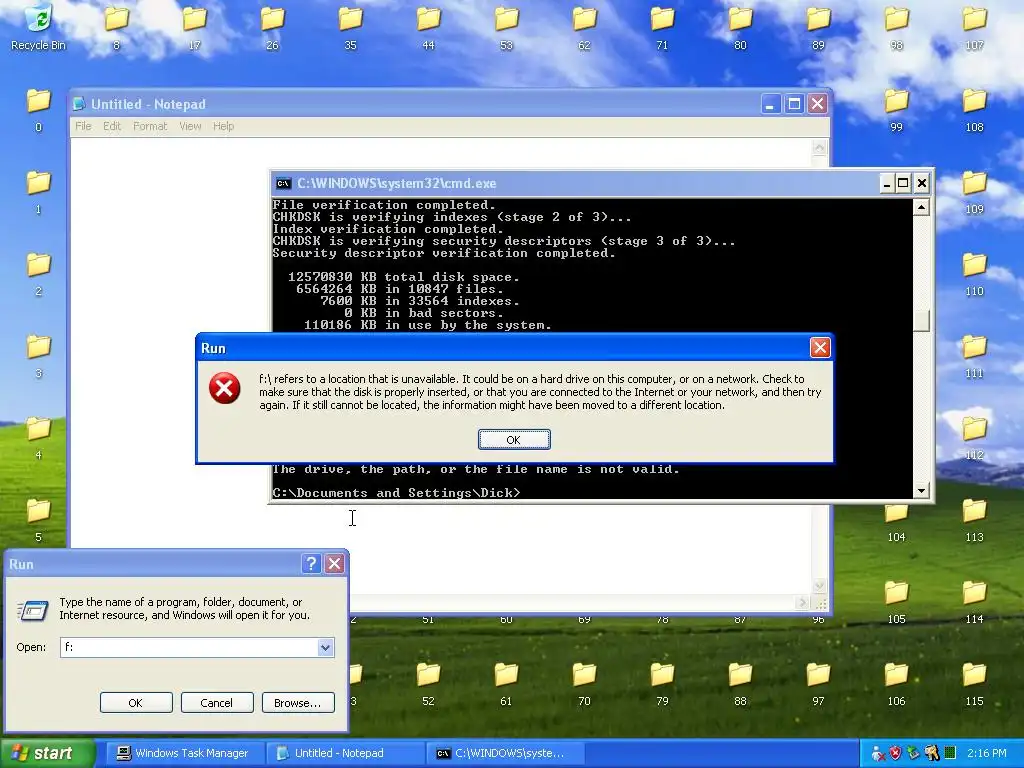Open Notepad's File menu
1024x768 pixels.
pyautogui.click(x=83, y=126)
